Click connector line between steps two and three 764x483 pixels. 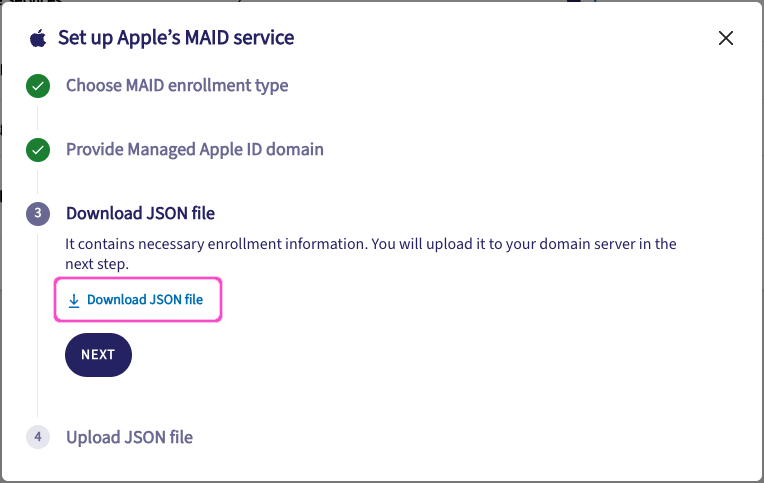click(38, 182)
